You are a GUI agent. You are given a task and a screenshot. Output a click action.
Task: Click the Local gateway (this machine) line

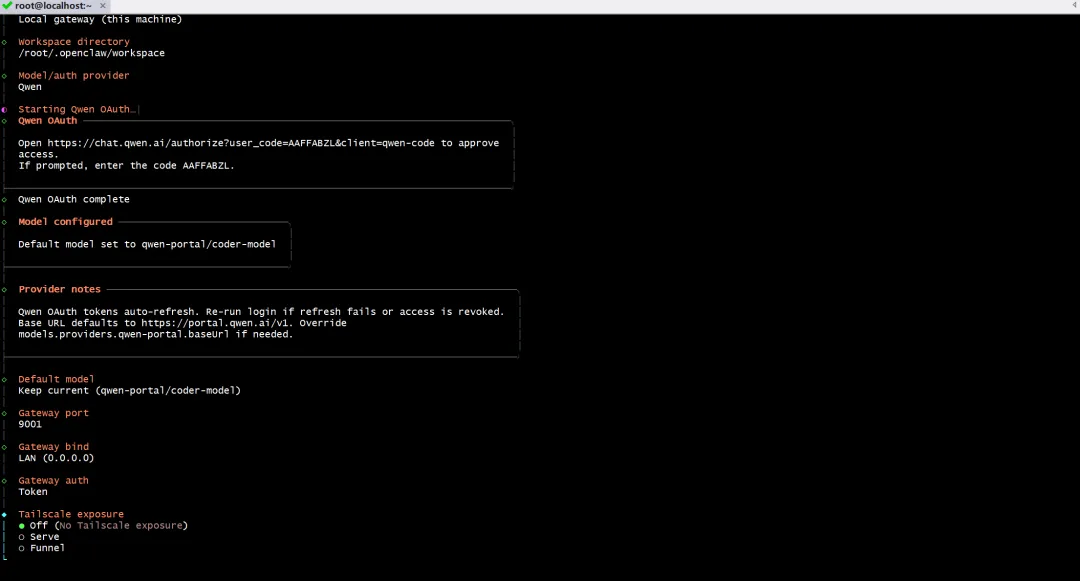coord(101,19)
